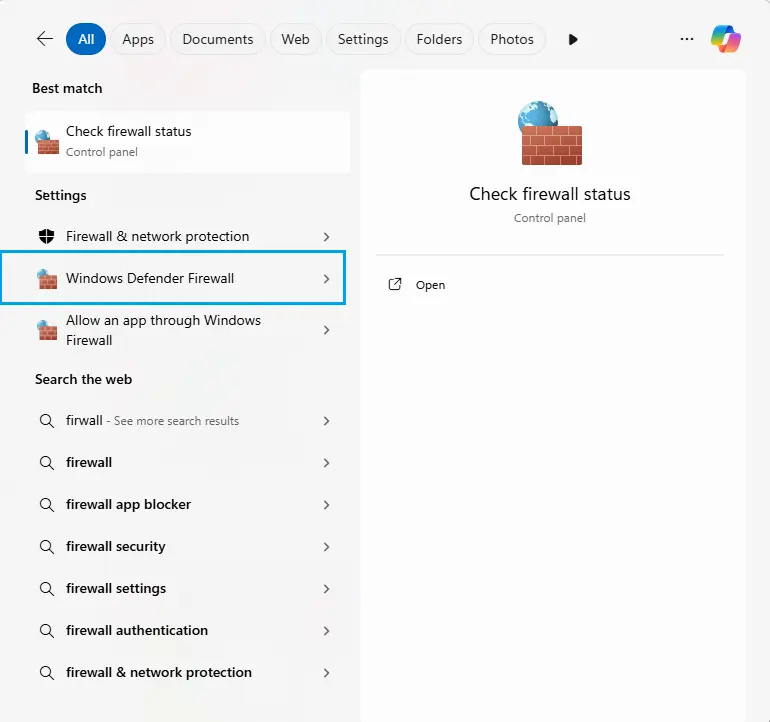The width and height of the screenshot is (770, 722).
Task: Click the icon for Allow an app through Windows Firewall
Action: 47,330
